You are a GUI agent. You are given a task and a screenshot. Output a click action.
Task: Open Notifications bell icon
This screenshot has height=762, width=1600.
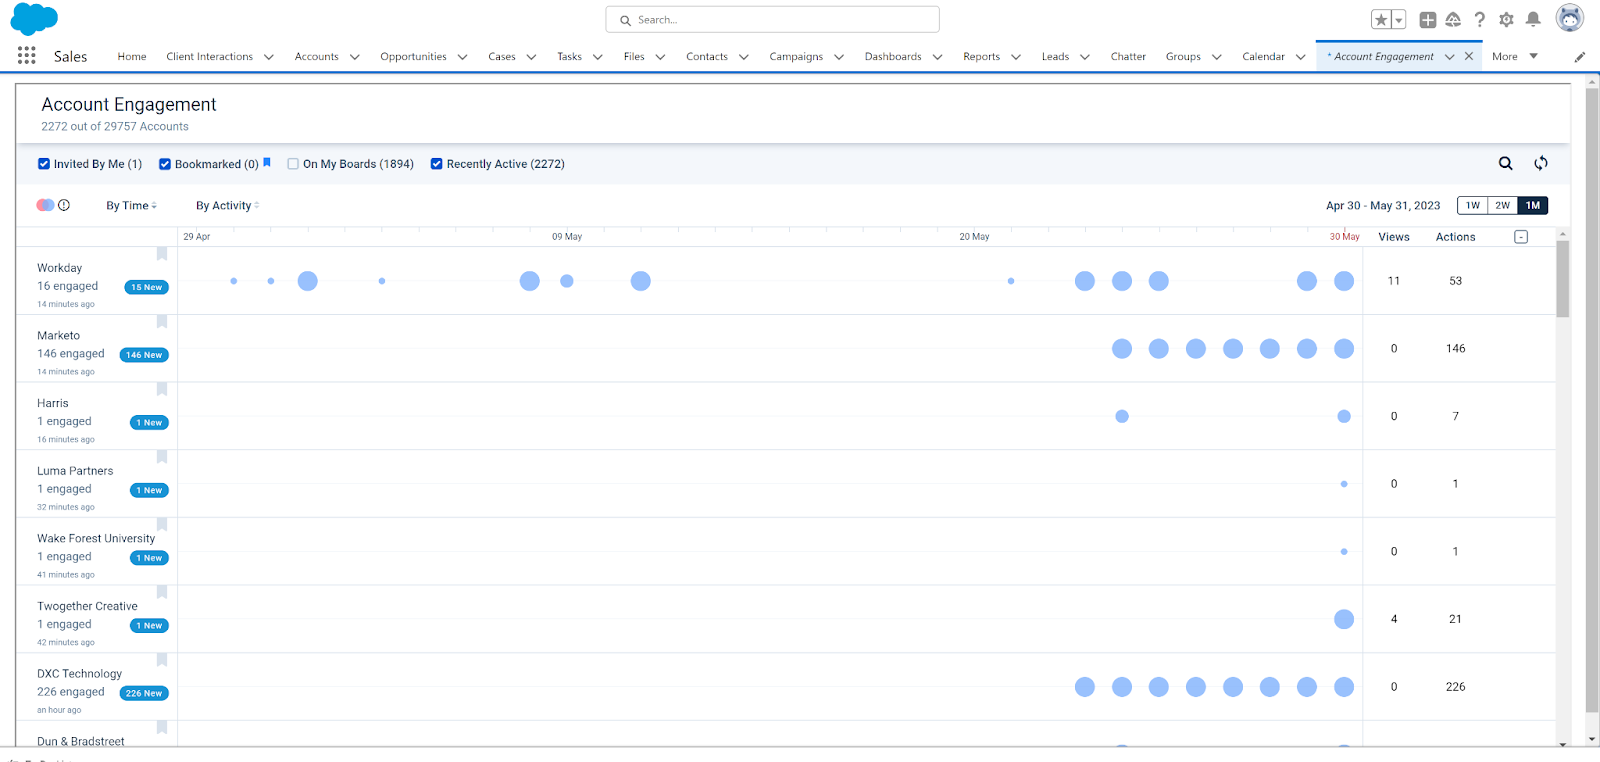1533,20
